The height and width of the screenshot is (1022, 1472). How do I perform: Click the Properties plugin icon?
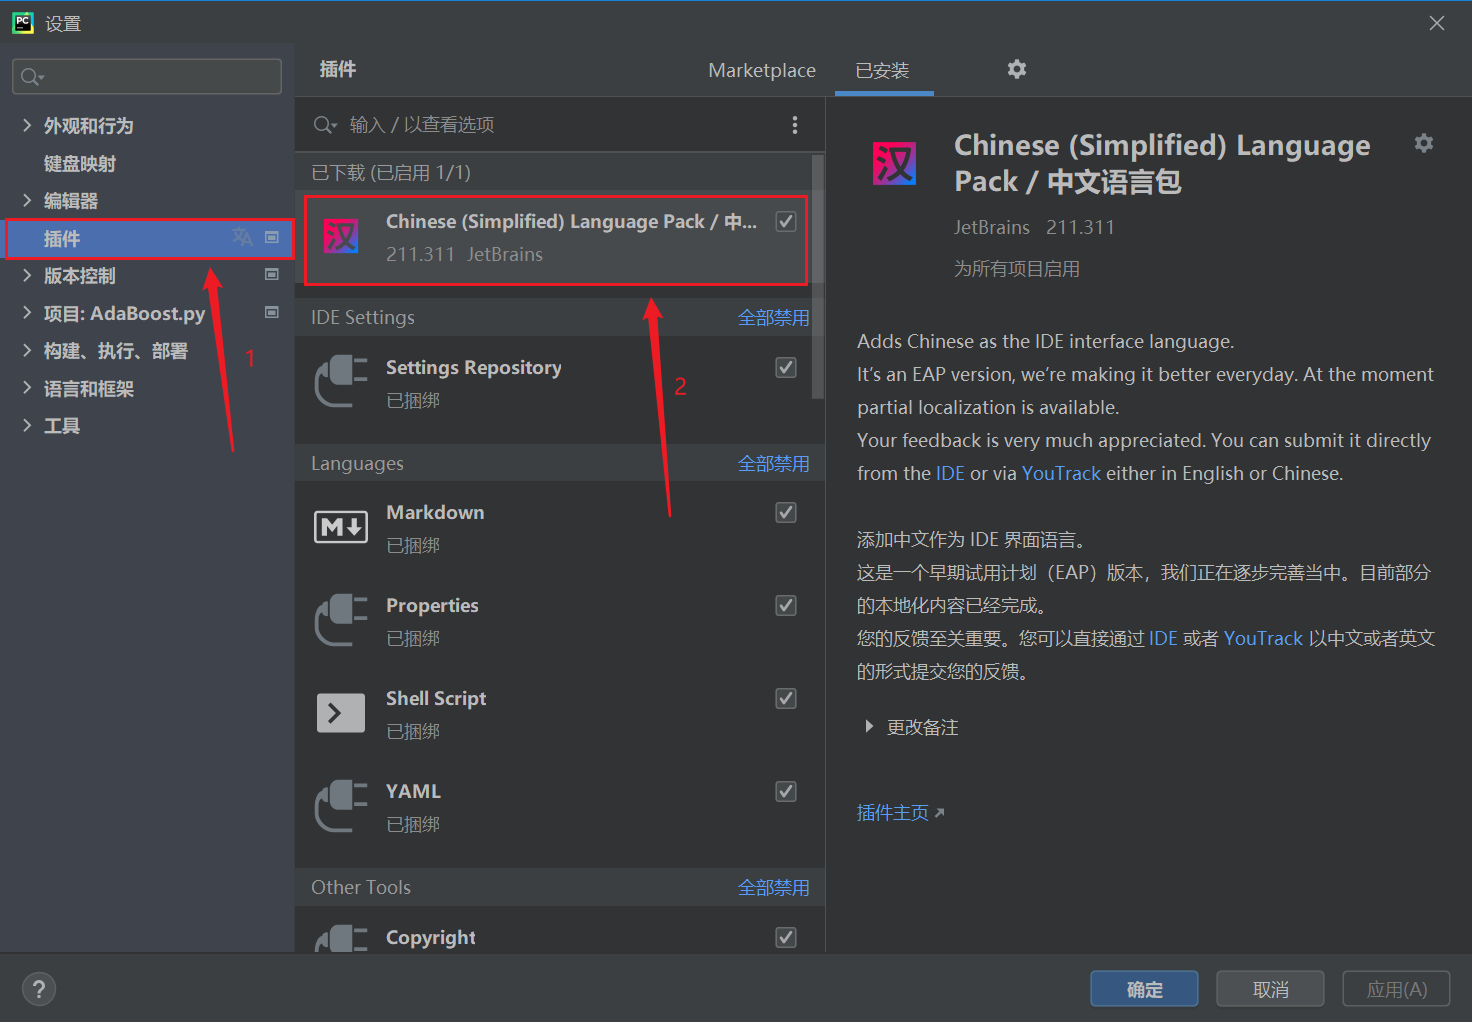[341, 620]
